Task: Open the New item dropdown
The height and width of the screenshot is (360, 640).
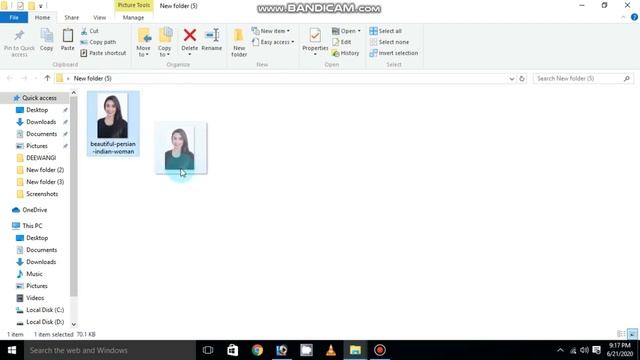Action: coord(271,31)
